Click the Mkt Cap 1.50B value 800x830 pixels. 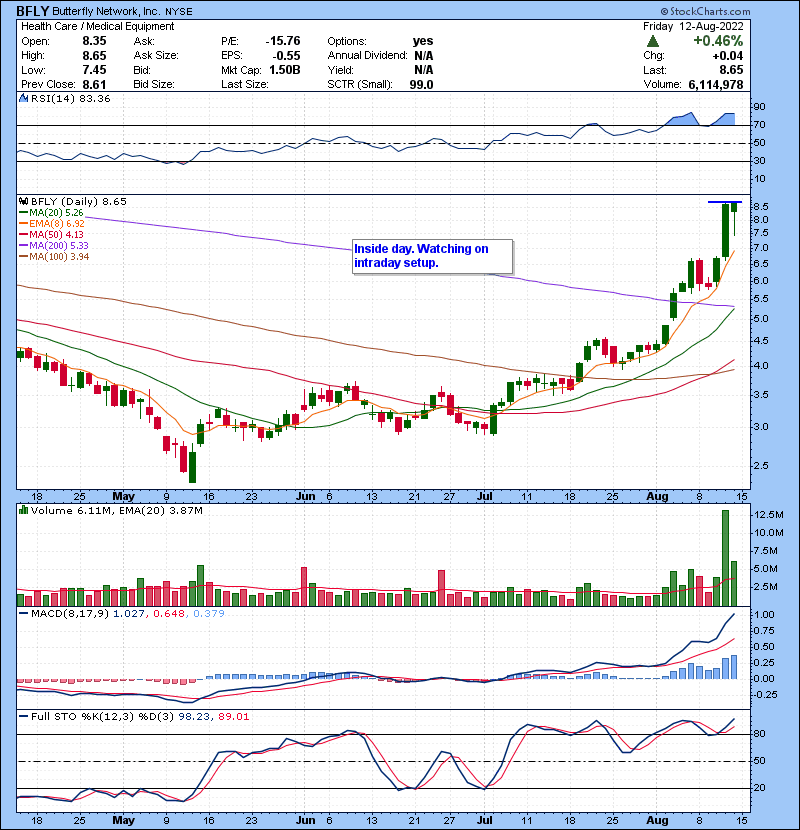click(x=285, y=70)
